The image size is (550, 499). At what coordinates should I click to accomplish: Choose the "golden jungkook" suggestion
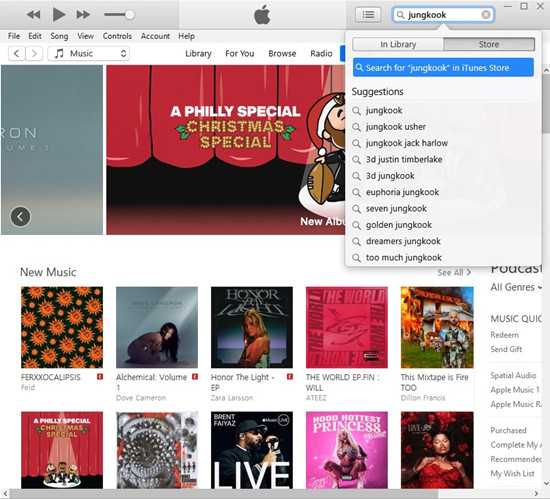click(443, 225)
